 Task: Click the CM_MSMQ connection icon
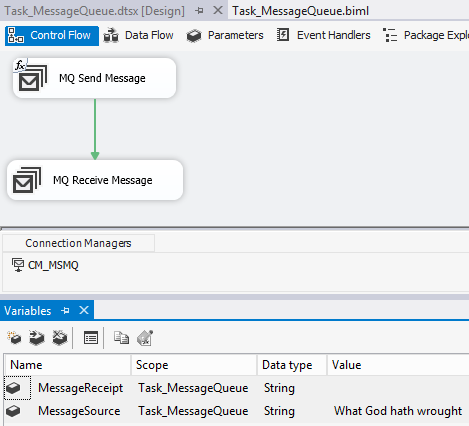(x=18, y=265)
